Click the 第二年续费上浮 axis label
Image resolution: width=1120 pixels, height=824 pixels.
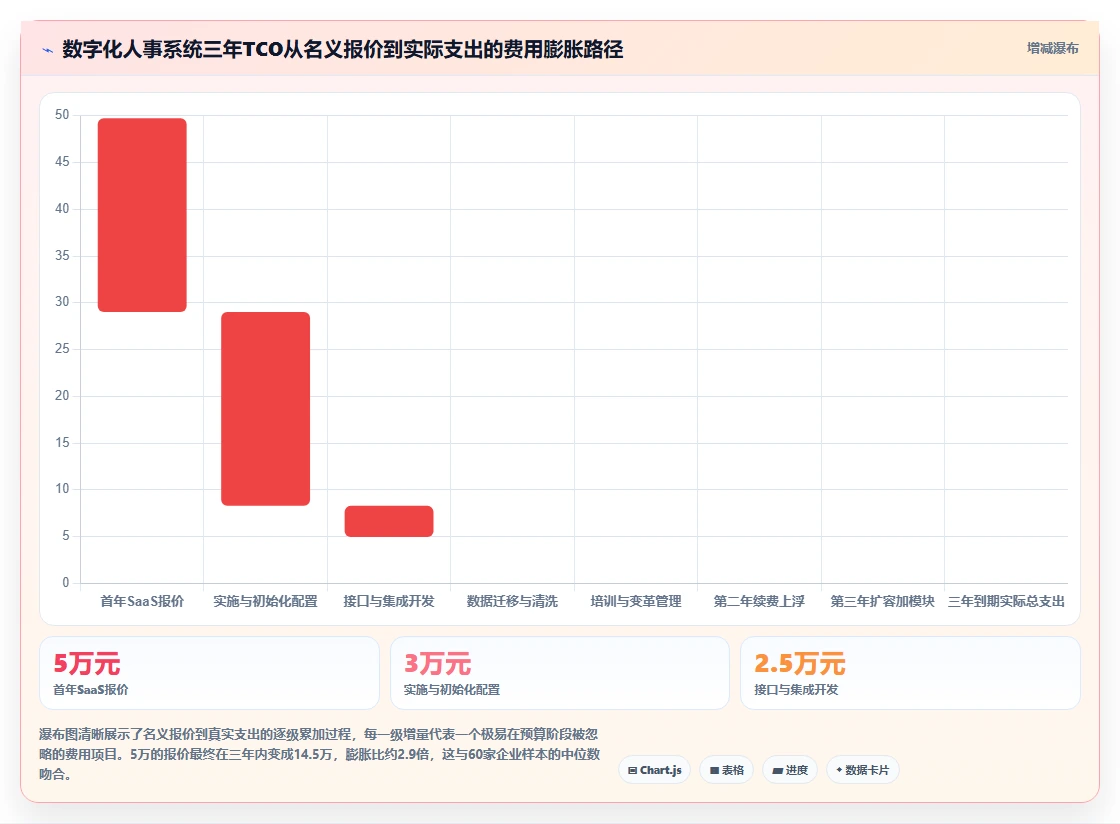pyautogui.click(x=759, y=601)
